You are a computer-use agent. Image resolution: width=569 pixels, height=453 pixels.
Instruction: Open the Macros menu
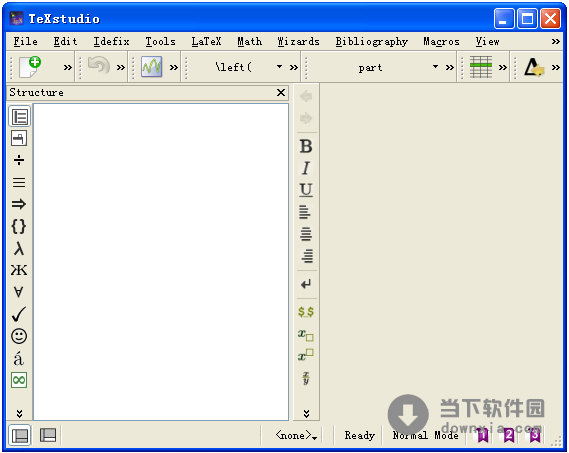pos(441,41)
